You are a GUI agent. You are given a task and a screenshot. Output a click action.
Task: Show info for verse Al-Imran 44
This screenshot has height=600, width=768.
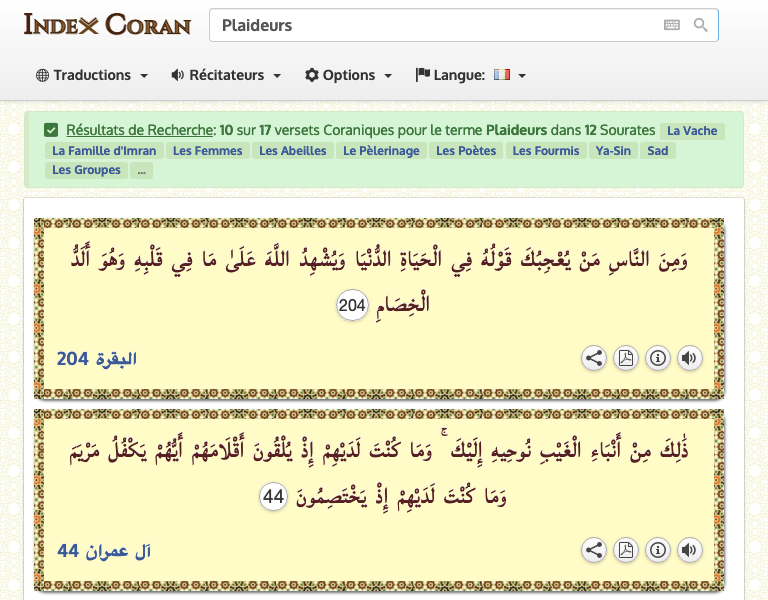tap(657, 549)
